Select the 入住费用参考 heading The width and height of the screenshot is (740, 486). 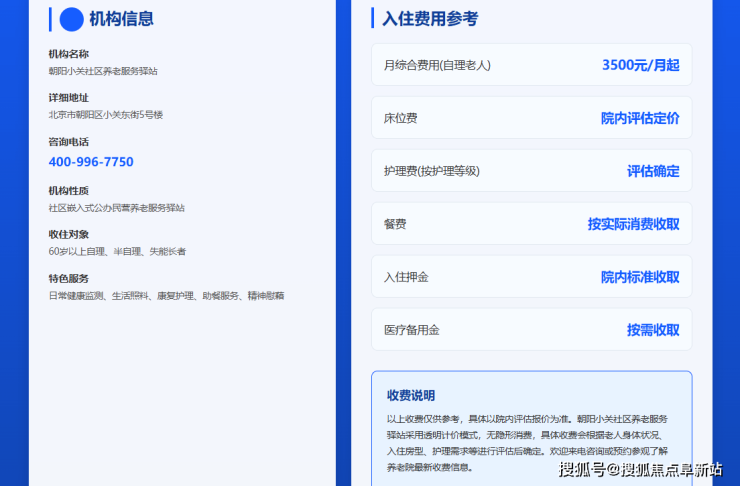pyautogui.click(x=430, y=19)
